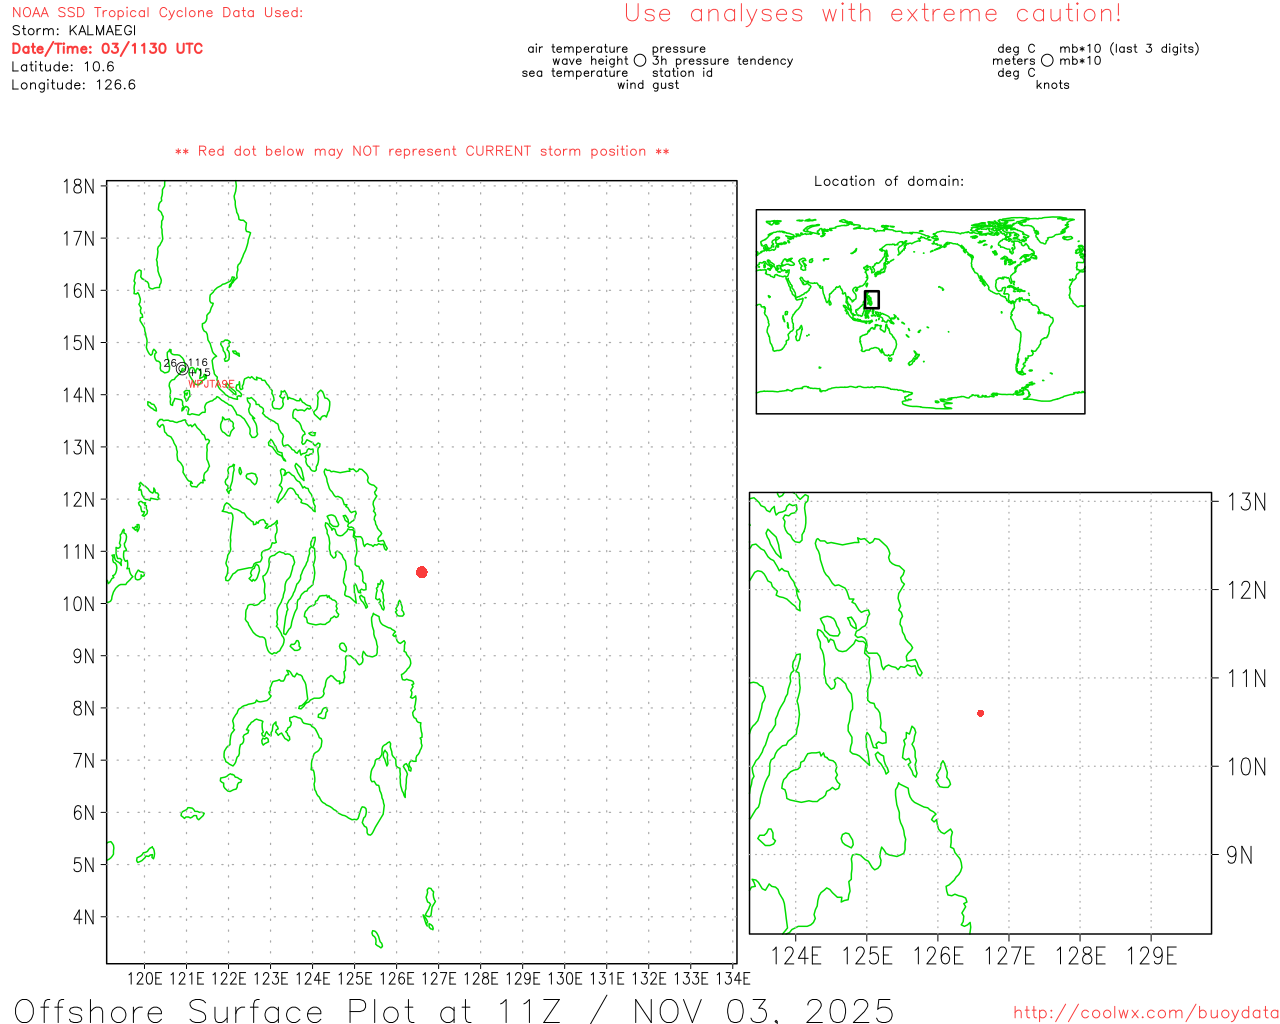Screen dimensions: 1280x1024
Task: Open the coolwx.com/buoydata link
Action: pos(1146,1013)
